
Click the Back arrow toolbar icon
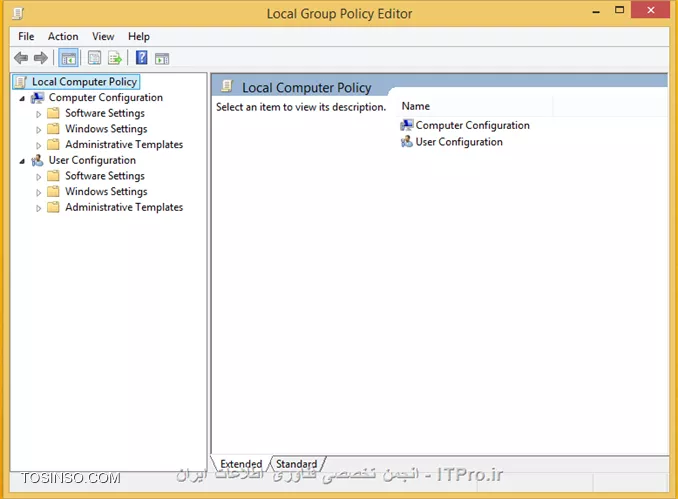21,58
